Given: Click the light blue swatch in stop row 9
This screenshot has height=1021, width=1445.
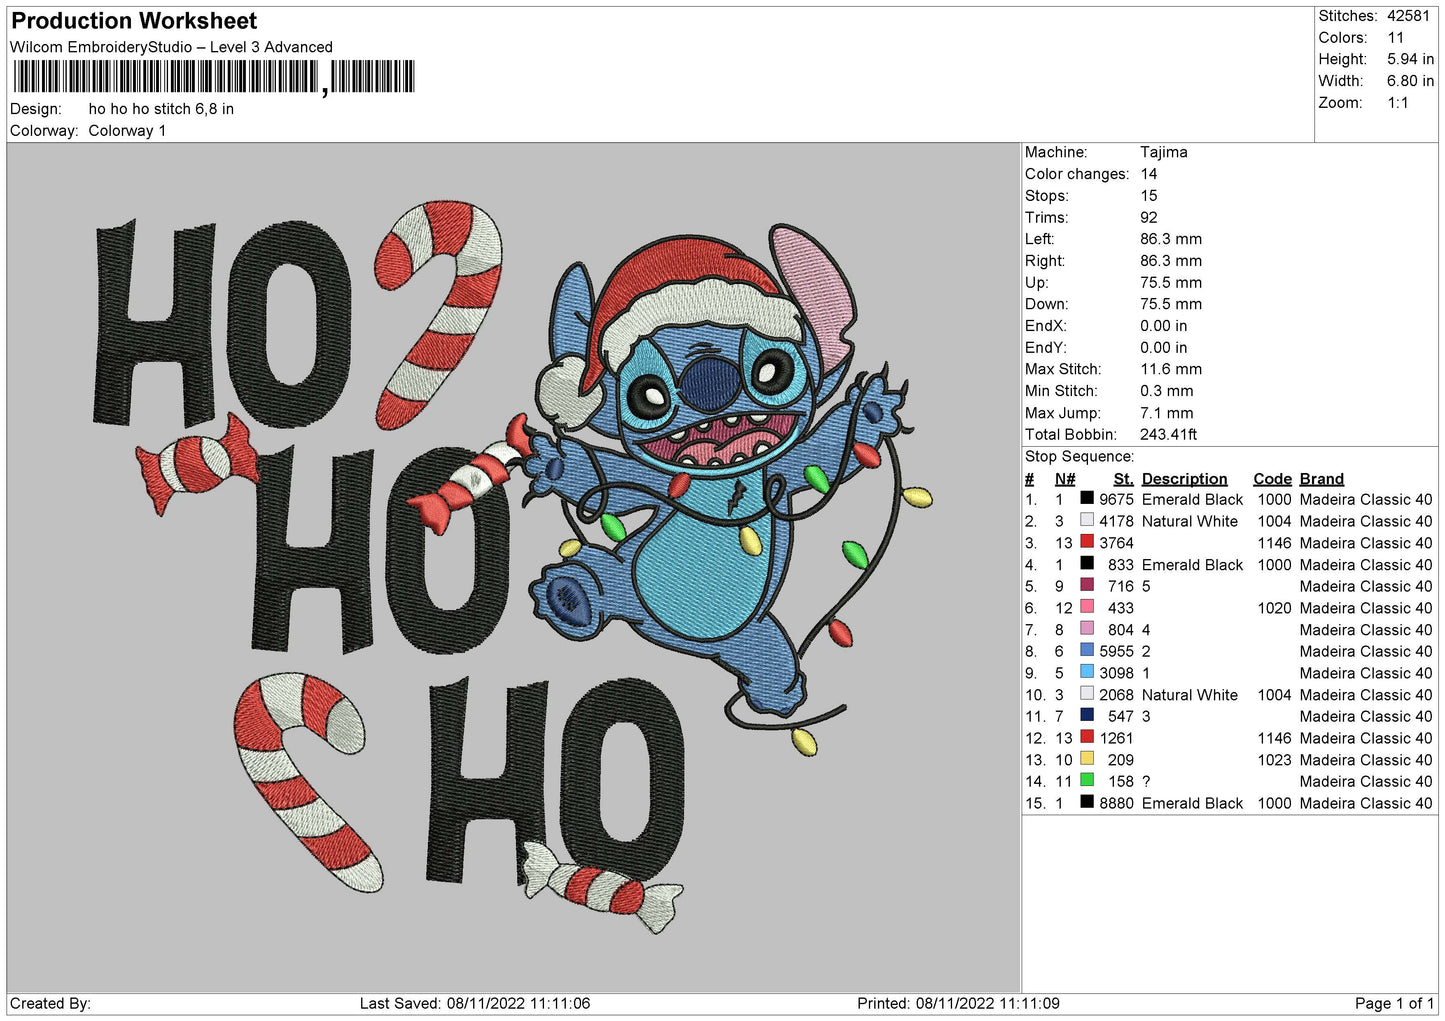Looking at the screenshot, I should pyautogui.click(x=1087, y=672).
